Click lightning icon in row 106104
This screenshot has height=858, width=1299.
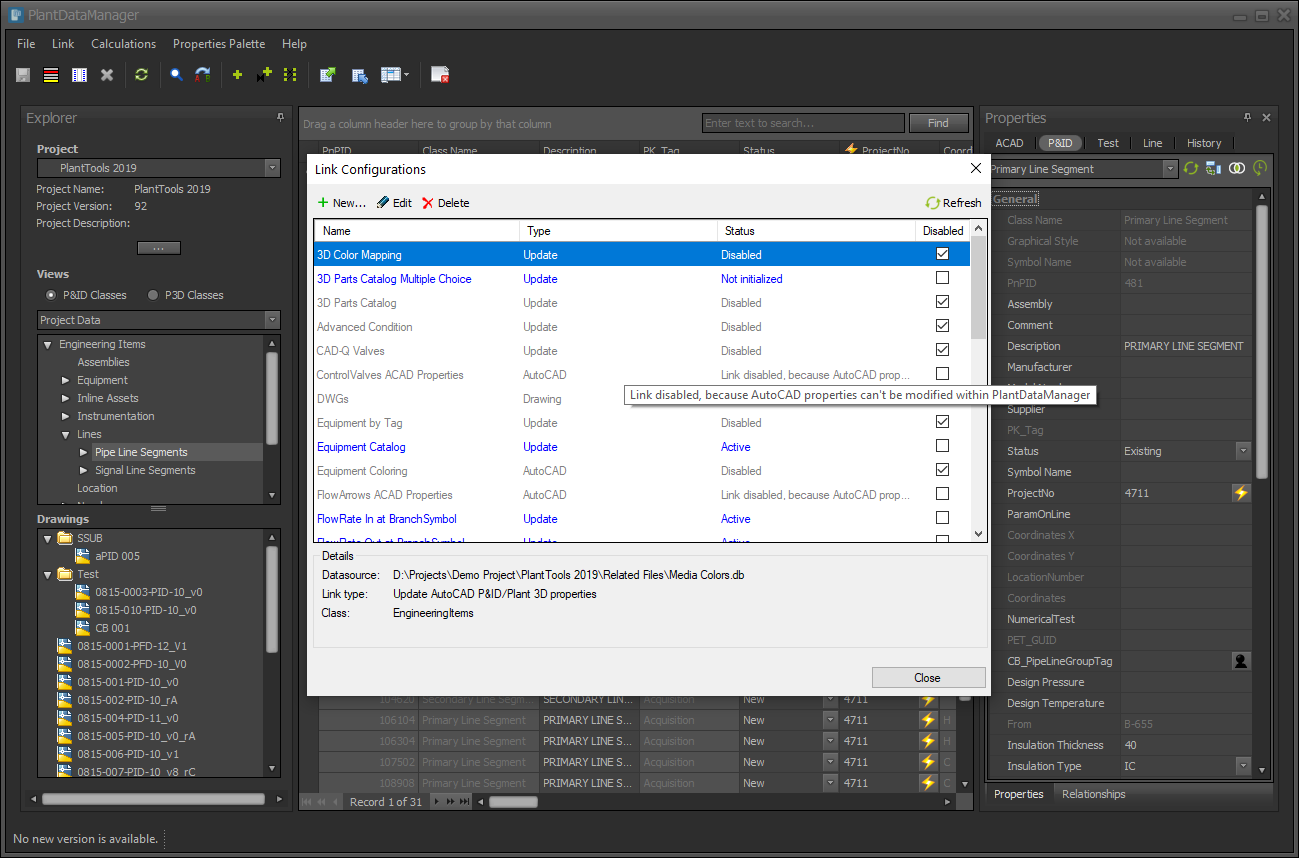[x=928, y=720]
